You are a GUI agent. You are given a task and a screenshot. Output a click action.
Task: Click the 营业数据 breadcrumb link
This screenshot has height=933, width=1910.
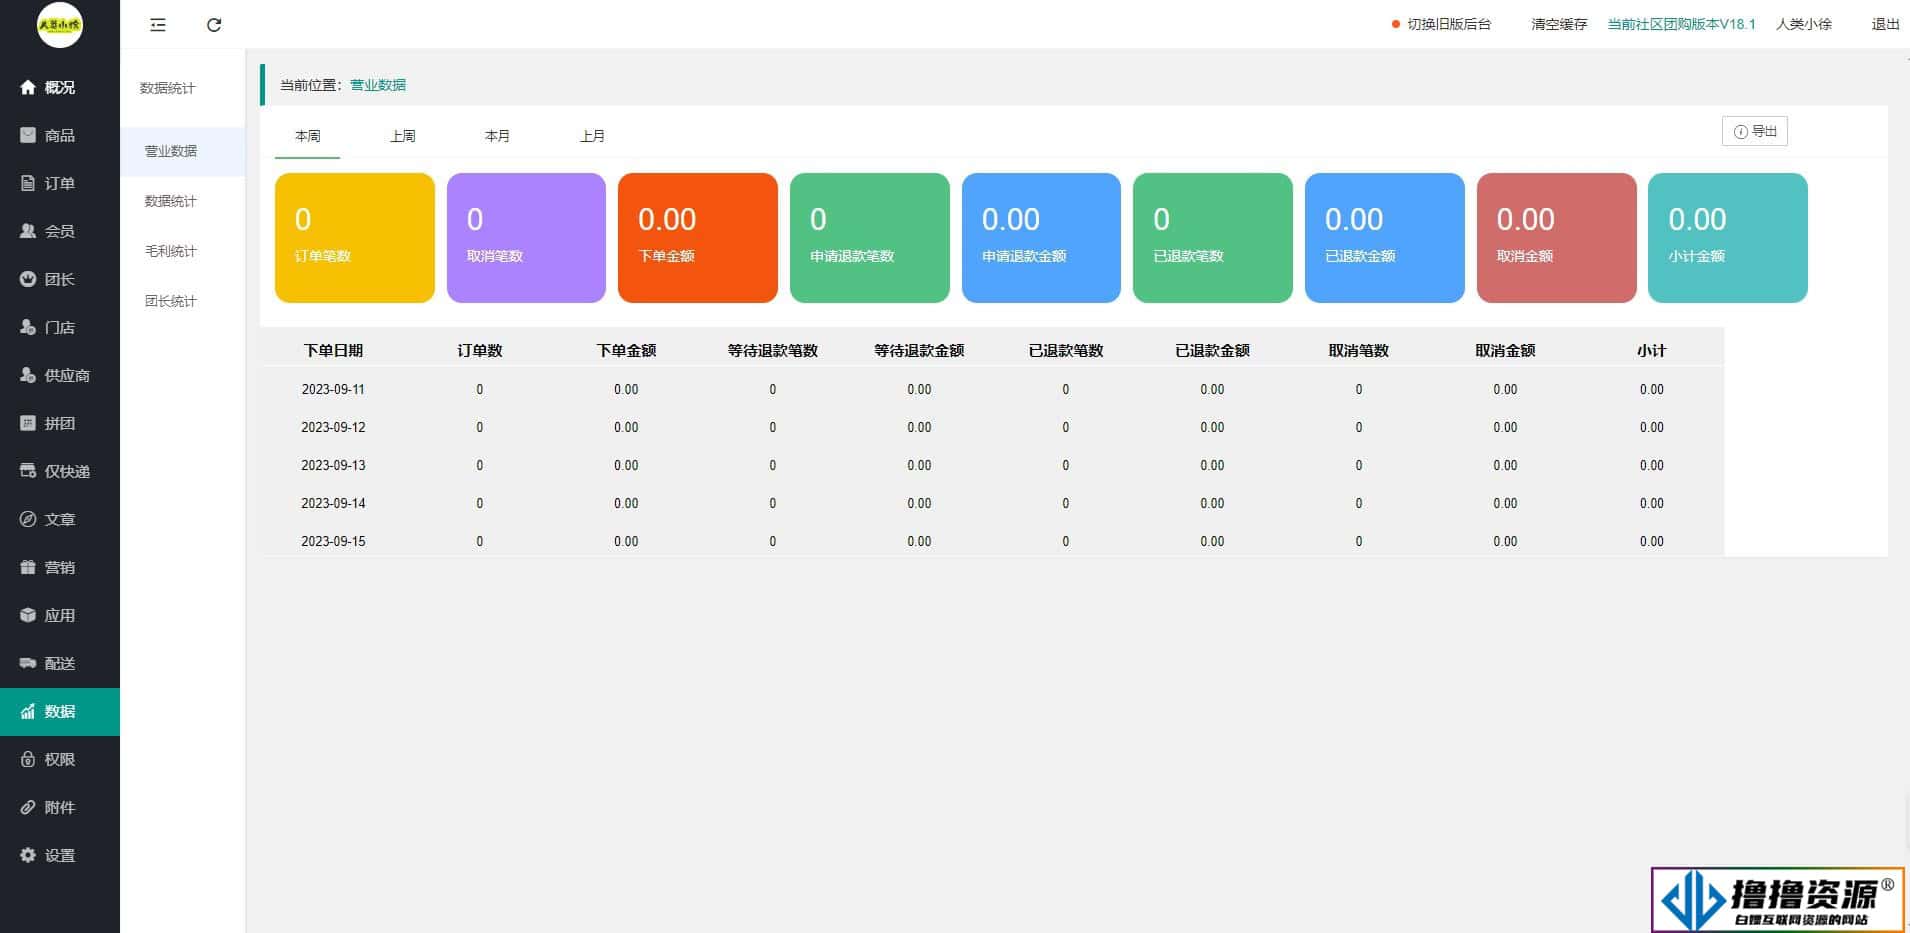coord(378,85)
